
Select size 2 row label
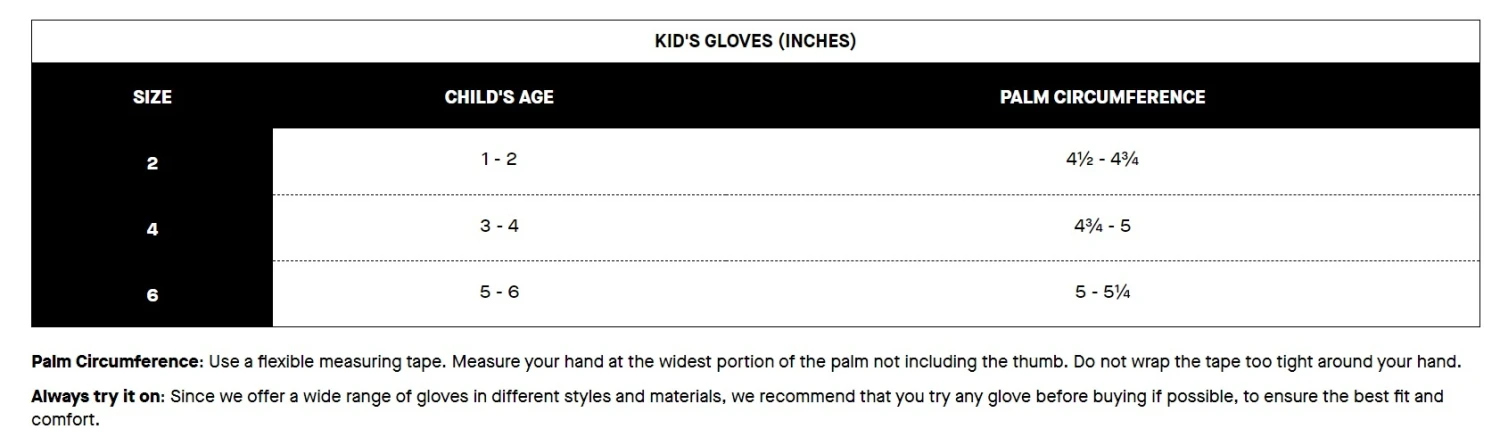pyautogui.click(x=152, y=162)
